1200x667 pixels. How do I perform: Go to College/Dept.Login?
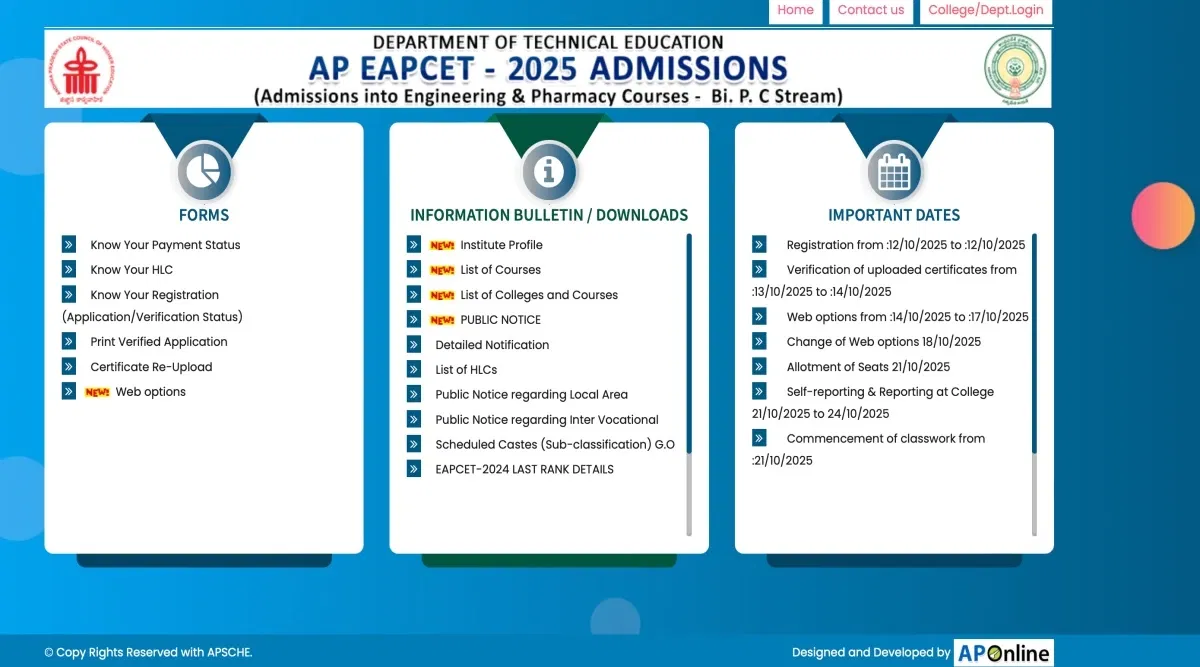pyautogui.click(x=985, y=10)
